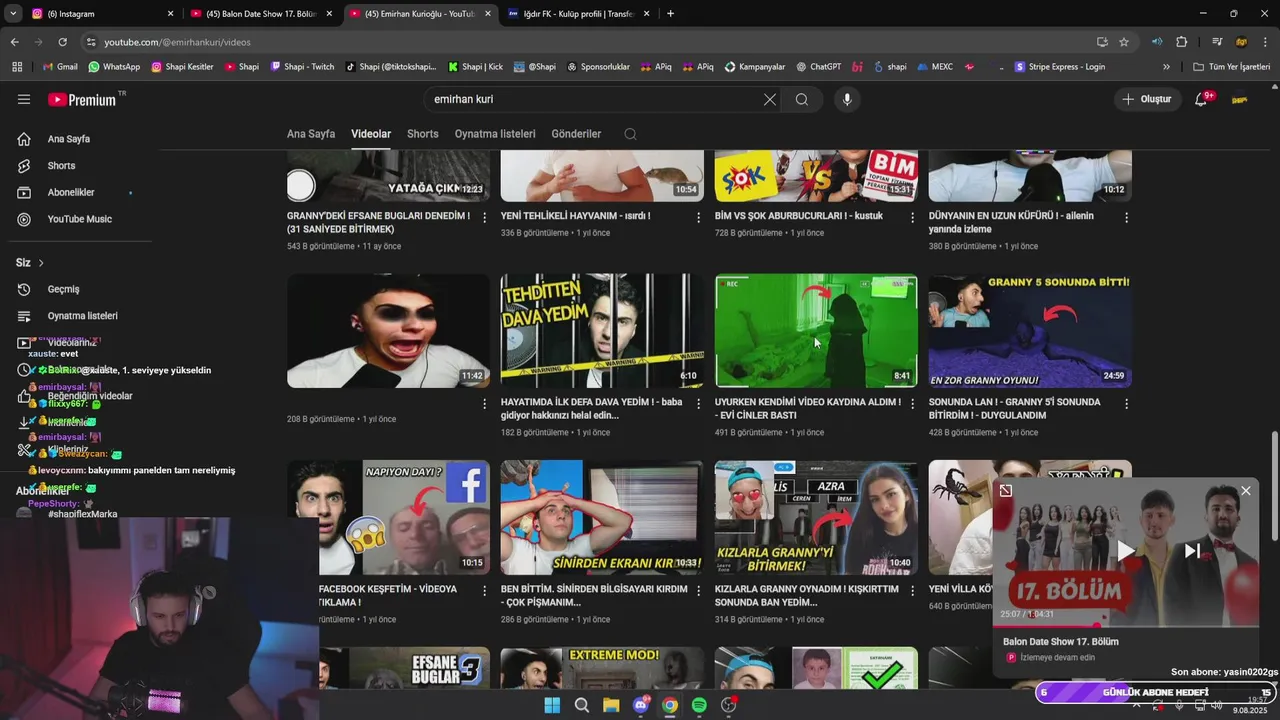
Task: Skip to next video in miniplayer
Action: [x=1192, y=551]
